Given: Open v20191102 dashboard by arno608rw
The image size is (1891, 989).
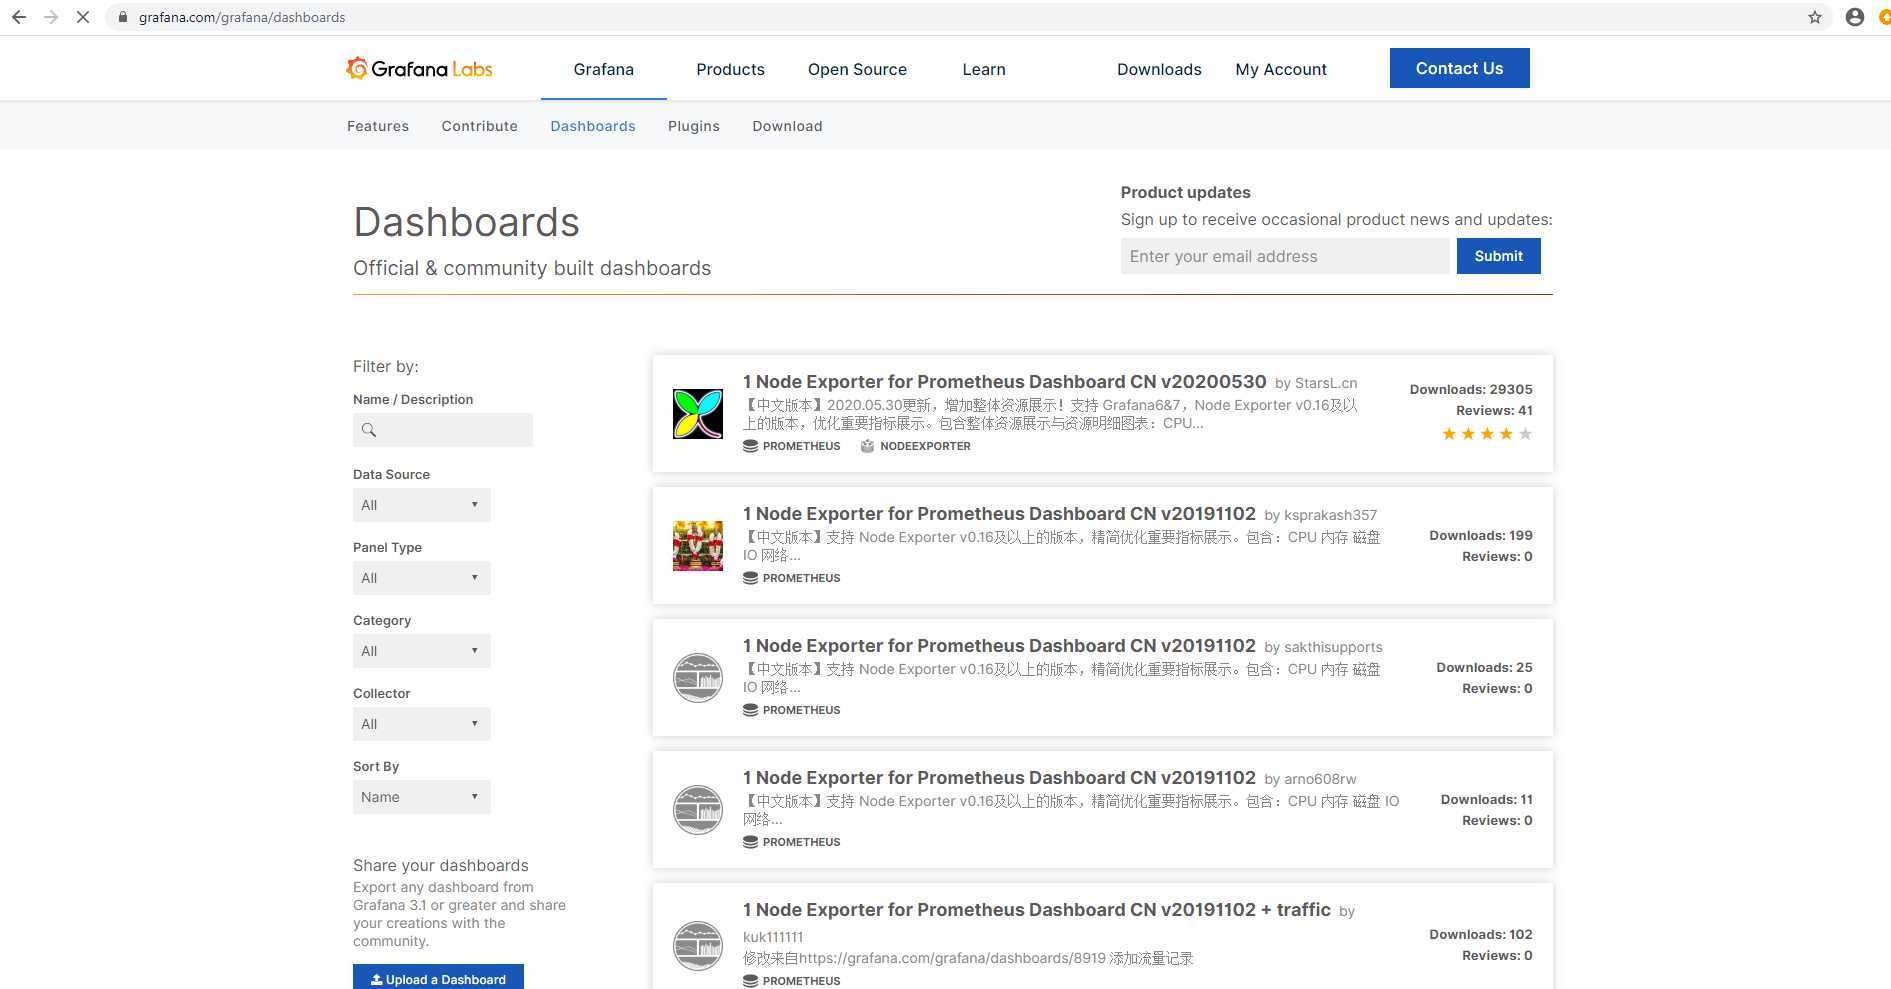Looking at the screenshot, I should tap(999, 778).
